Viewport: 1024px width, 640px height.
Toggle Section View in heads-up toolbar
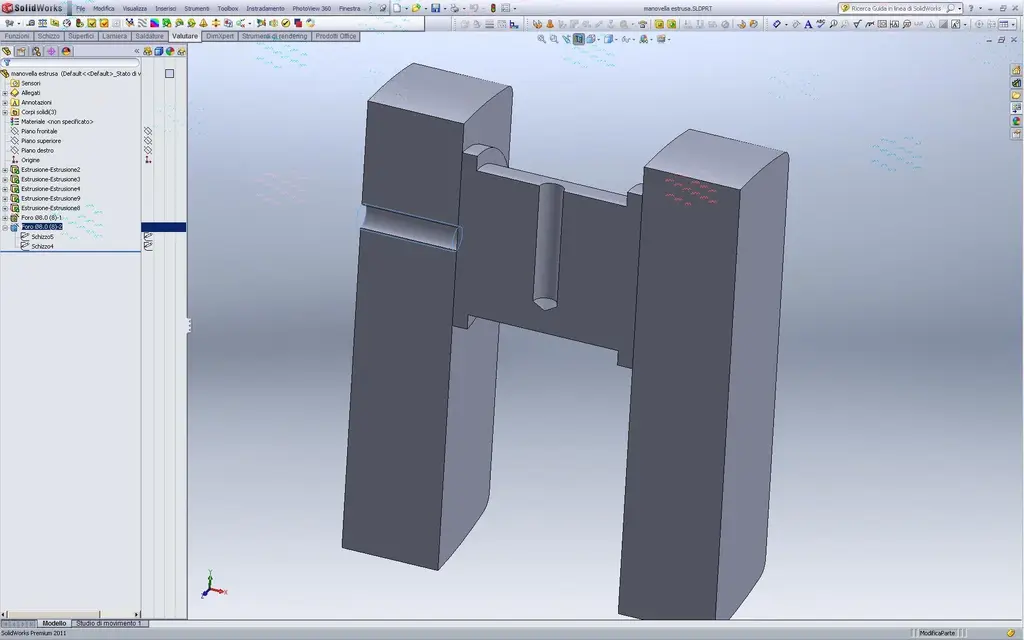(579, 39)
